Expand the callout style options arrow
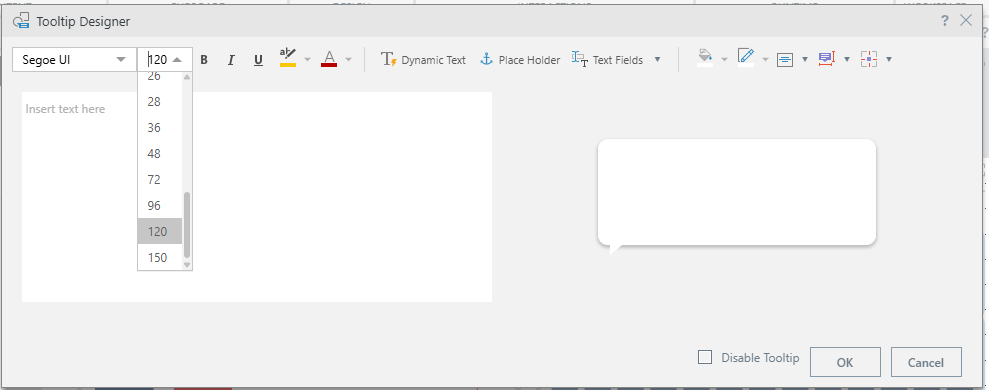The width and height of the screenshot is (989, 390). [x=846, y=60]
